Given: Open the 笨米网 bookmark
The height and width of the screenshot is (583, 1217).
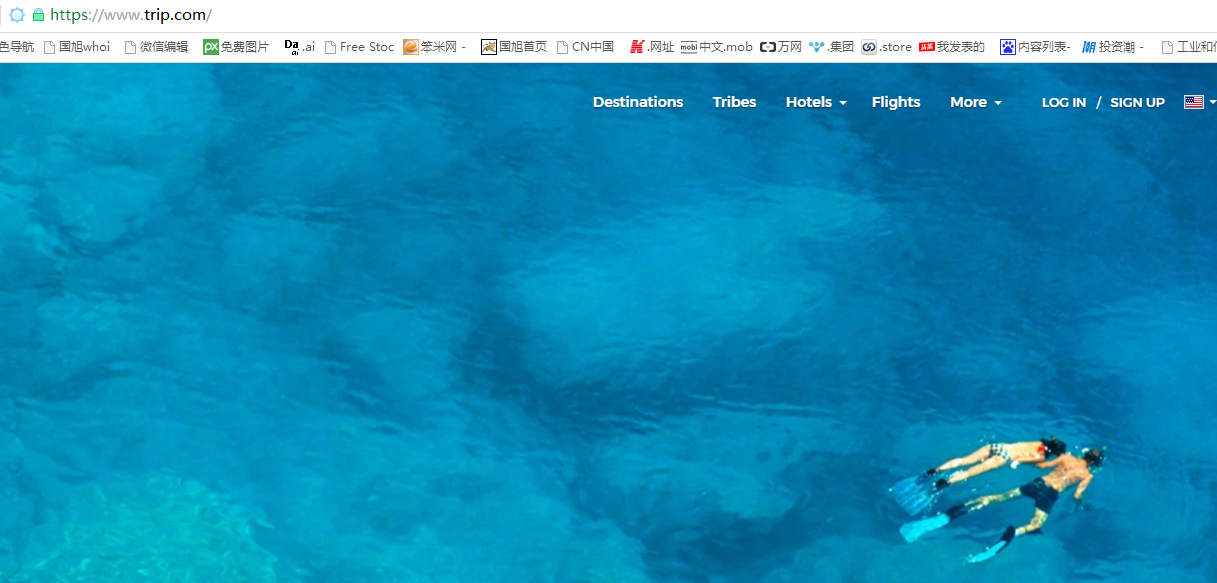Looking at the screenshot, I should coord(434,47).
